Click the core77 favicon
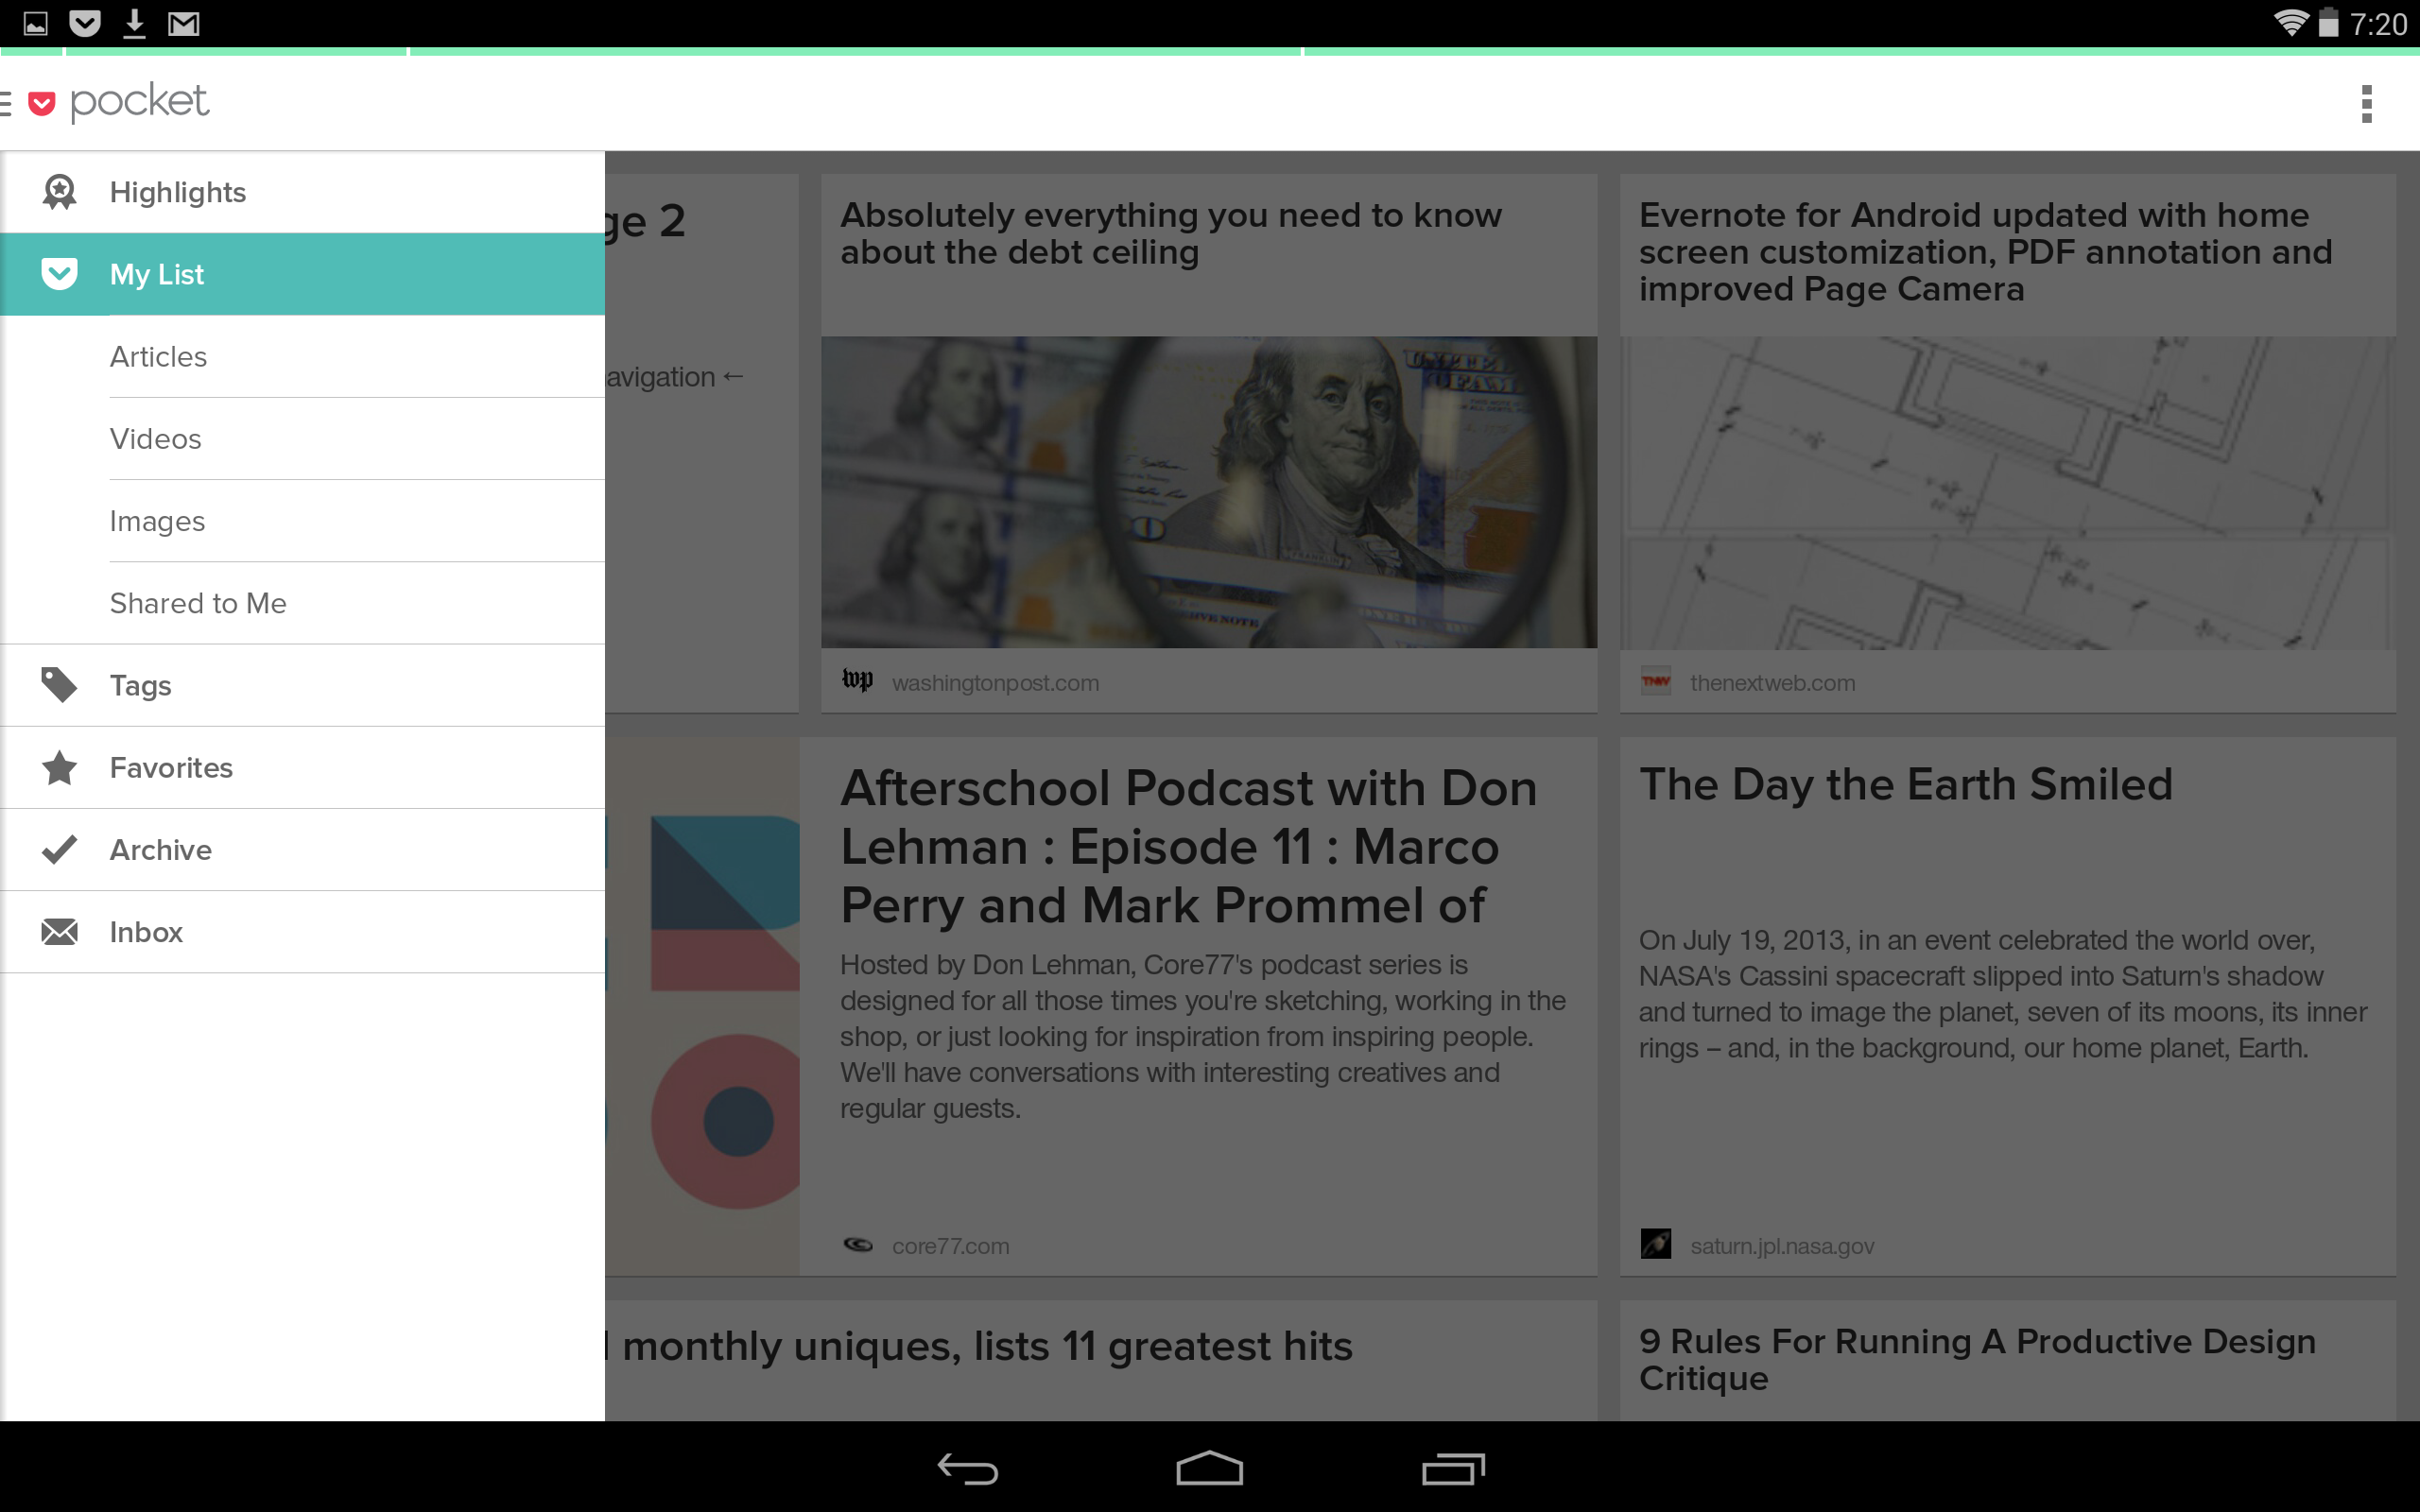The height and width of the screenshot is (1512, 2420). [x=857, y=1244]
